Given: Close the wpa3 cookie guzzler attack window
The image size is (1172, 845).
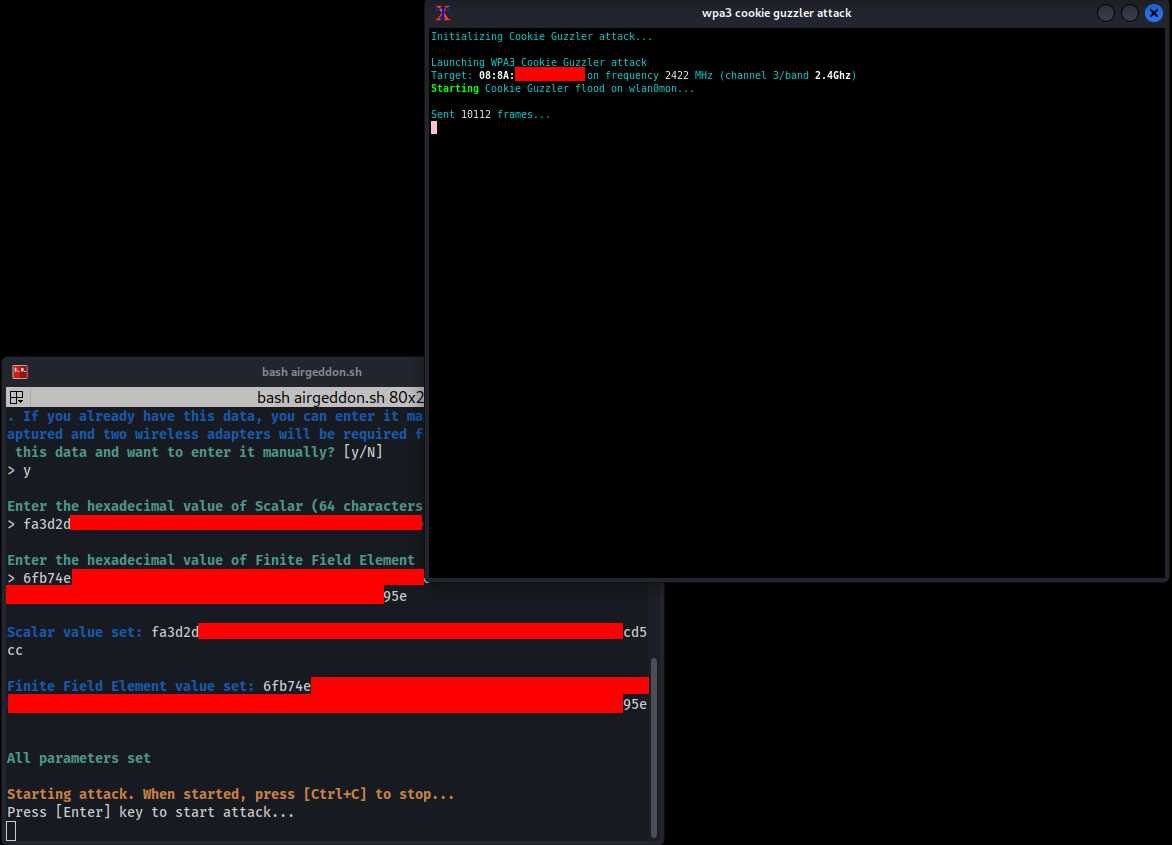Looking at the screenshot, I should coord(1153,13).
